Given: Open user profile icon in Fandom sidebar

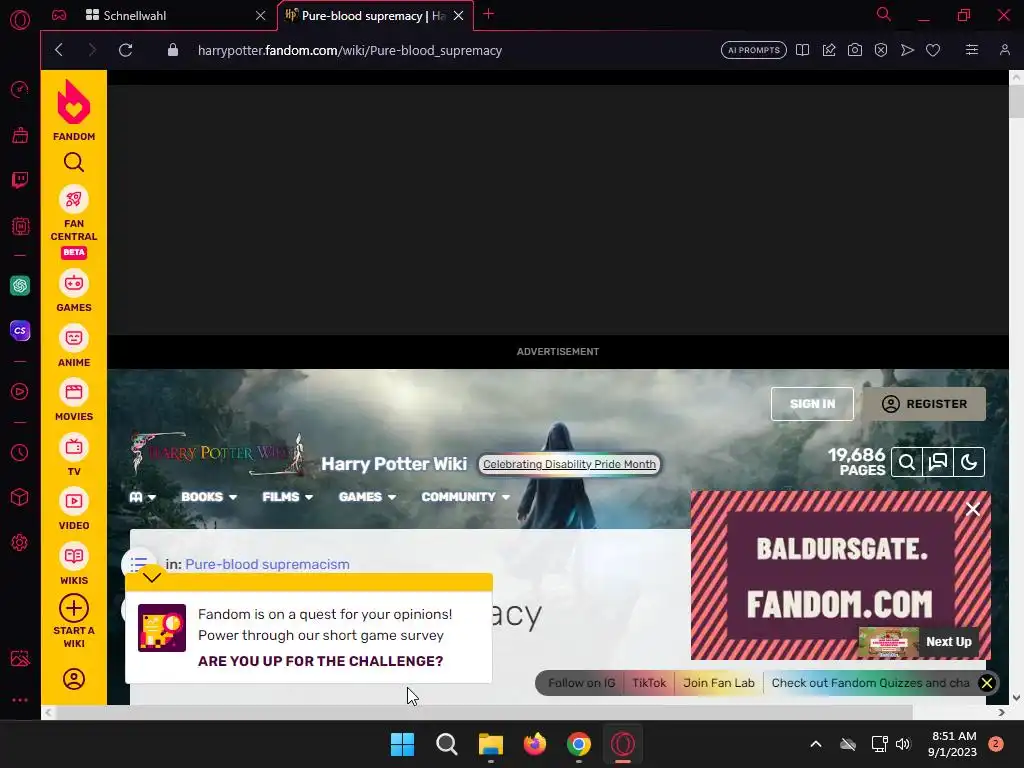Looking at the screenshot, I should tap(74, 679).
